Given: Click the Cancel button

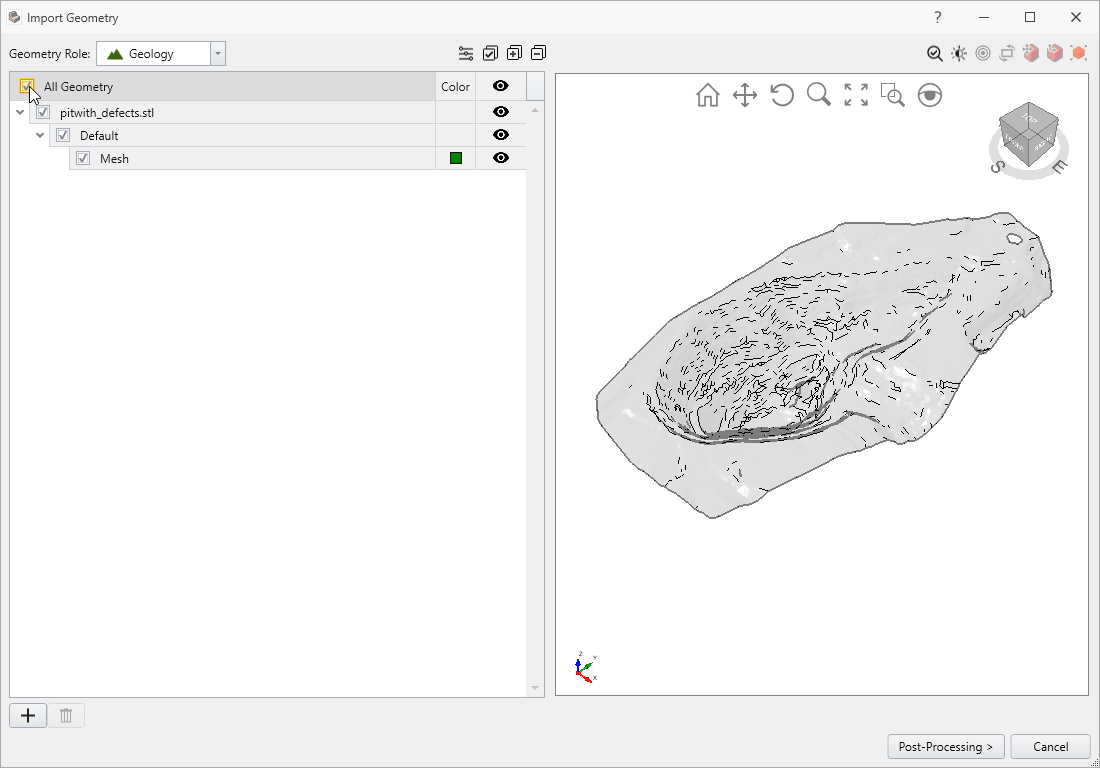Looking at the screenshot, I should (1050, 746).
